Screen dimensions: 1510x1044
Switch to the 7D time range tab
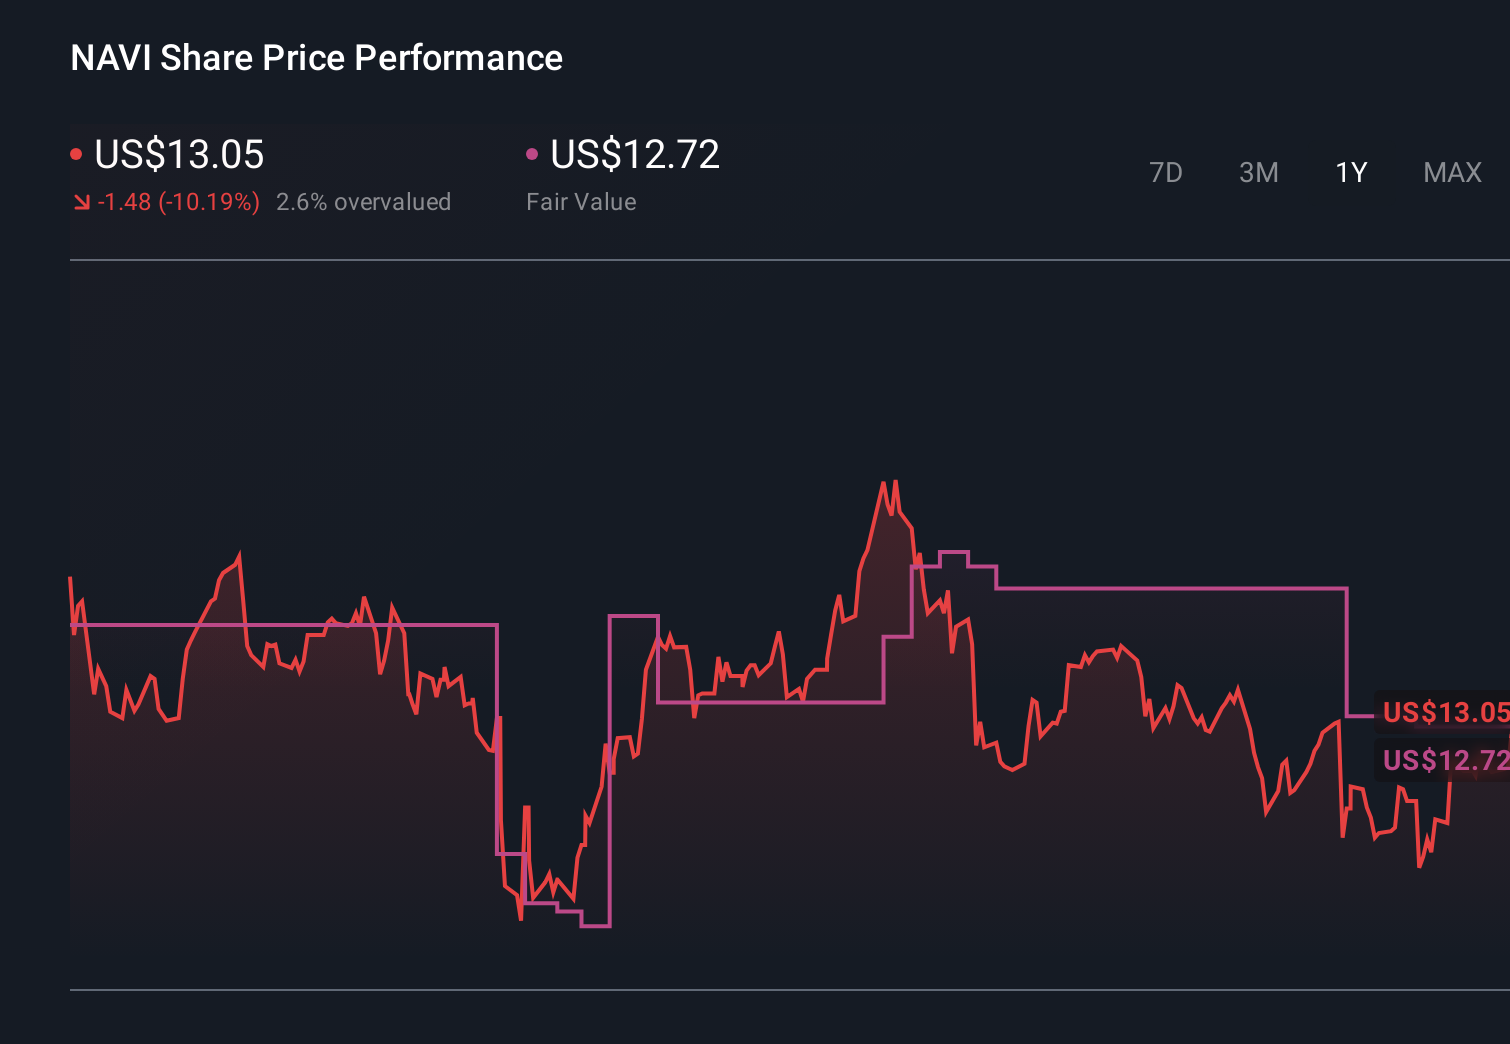coord(1167,172)
